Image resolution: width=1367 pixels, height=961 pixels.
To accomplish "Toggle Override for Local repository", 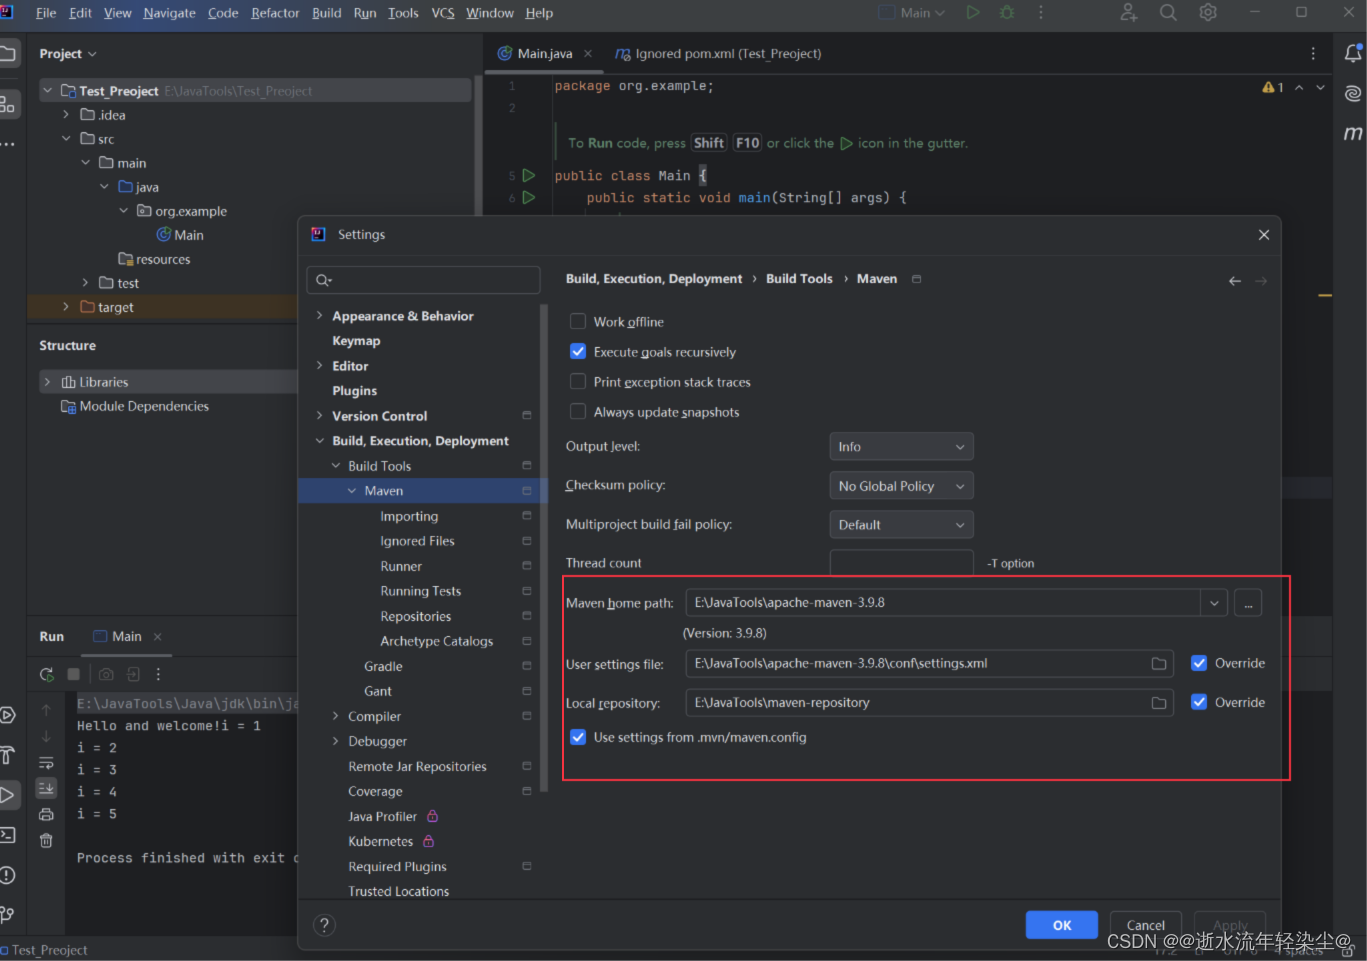I will (x=1199, y=702).
